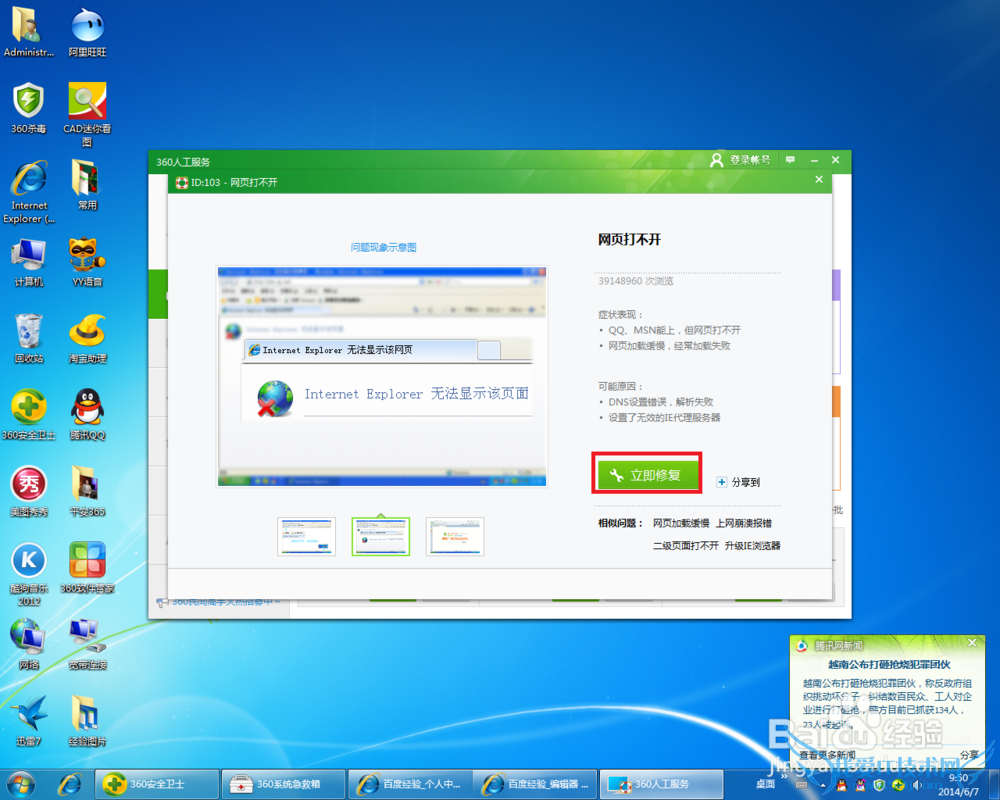Screen dimensions: 1000x800
Task: Switch to the 360人工服务 taskbar item
Action: pos(662,784)
